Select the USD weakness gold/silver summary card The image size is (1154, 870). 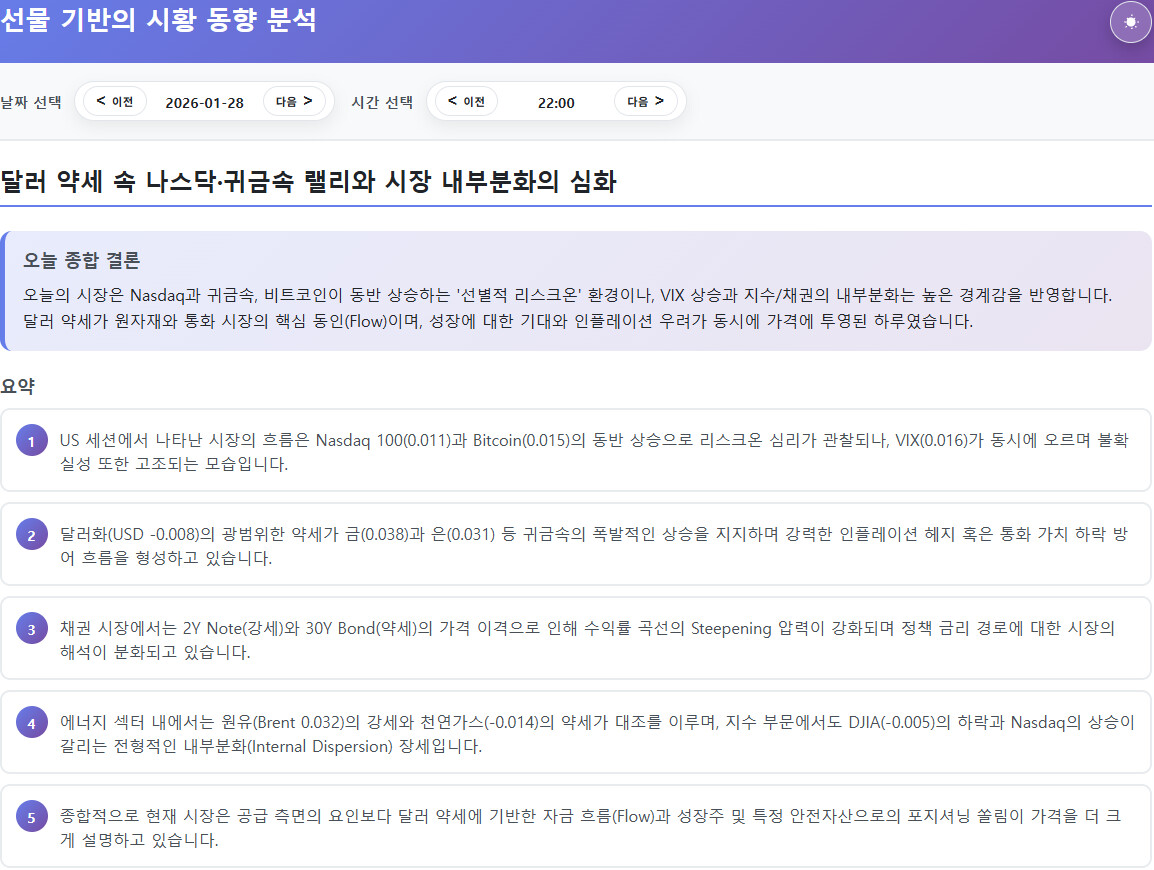click(x=590, y=545)
